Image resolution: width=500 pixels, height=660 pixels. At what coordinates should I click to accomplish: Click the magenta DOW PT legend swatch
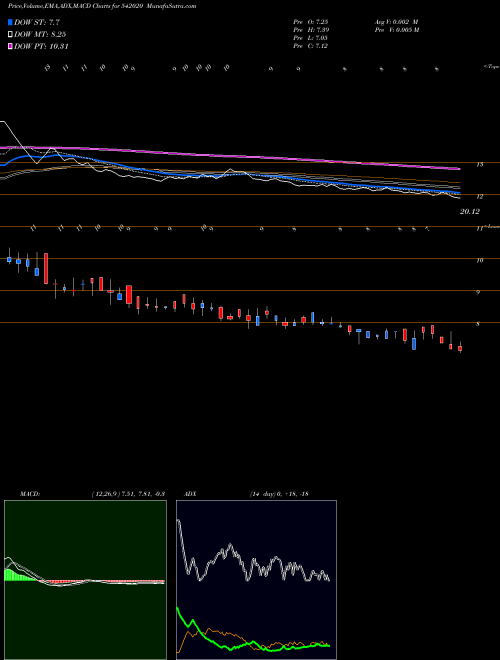pyautogui.click(x=11, y=47)
